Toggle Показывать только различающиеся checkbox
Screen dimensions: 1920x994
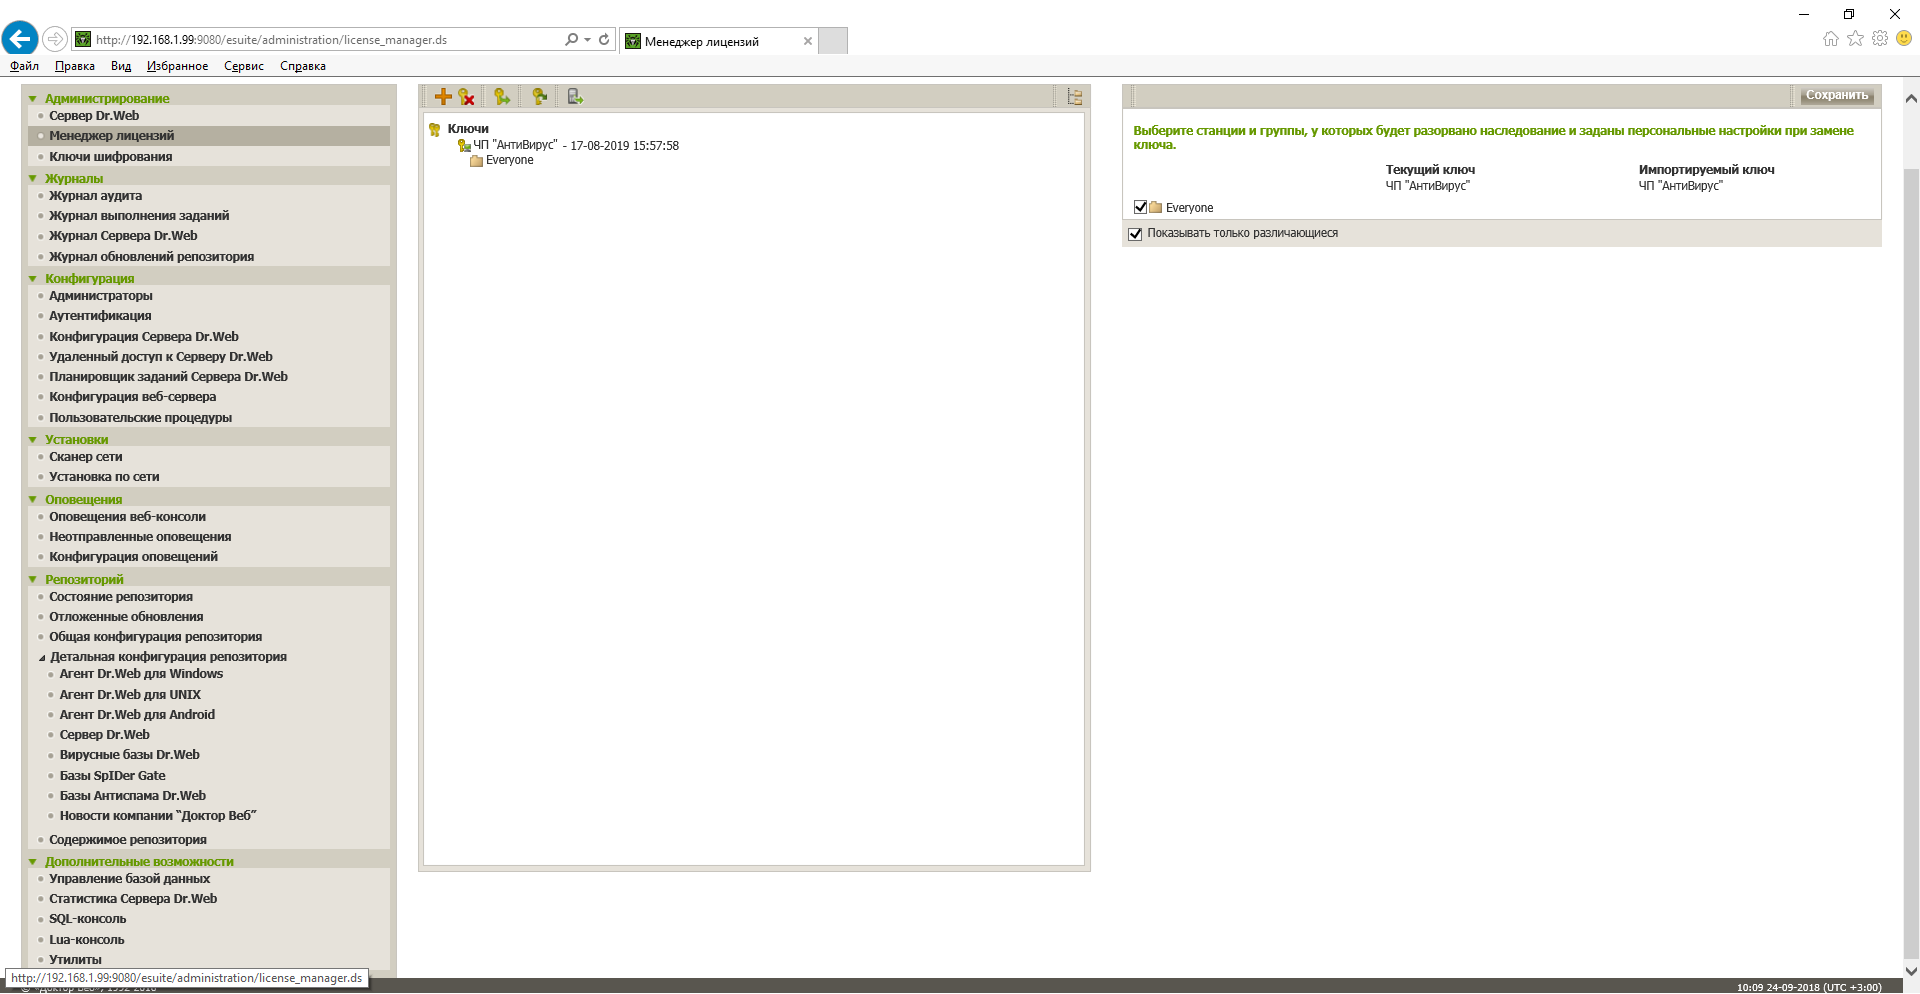click(x=1135, y=234)
